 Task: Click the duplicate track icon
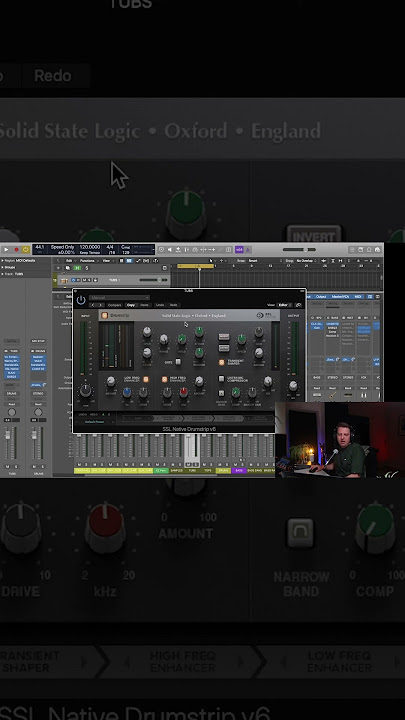68,268
